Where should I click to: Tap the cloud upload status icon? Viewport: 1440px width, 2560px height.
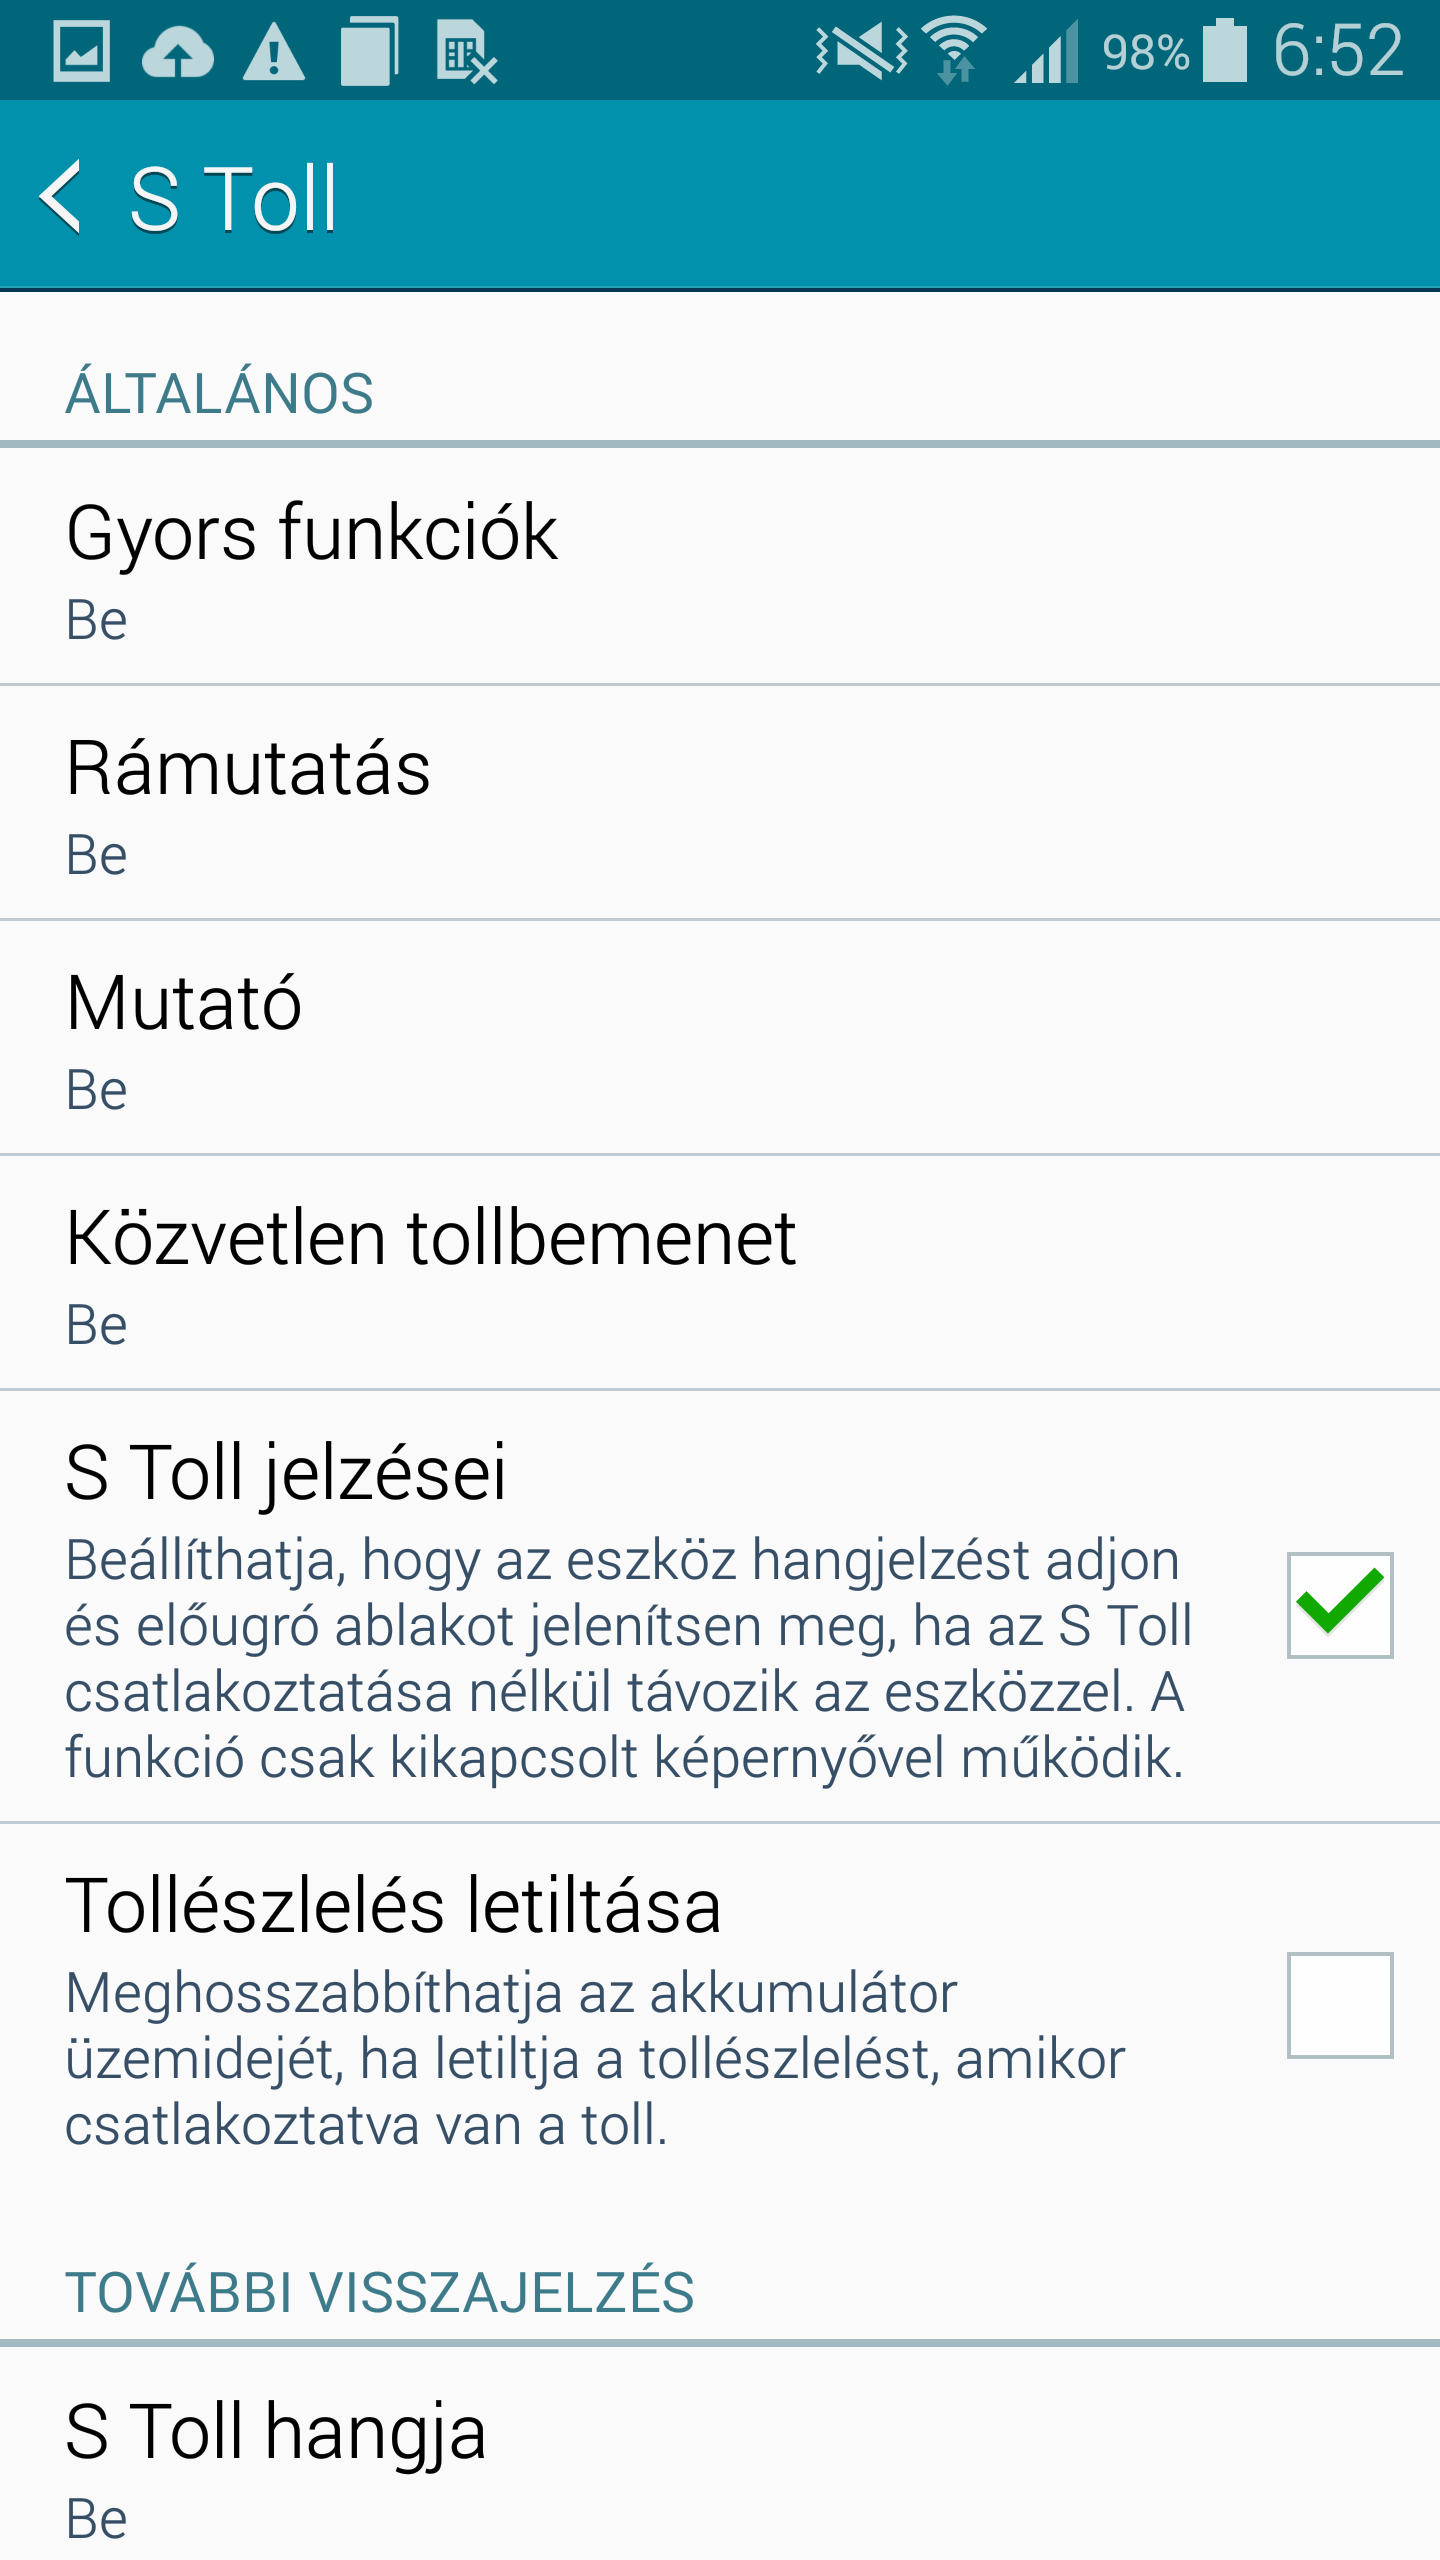click(178, 54)
